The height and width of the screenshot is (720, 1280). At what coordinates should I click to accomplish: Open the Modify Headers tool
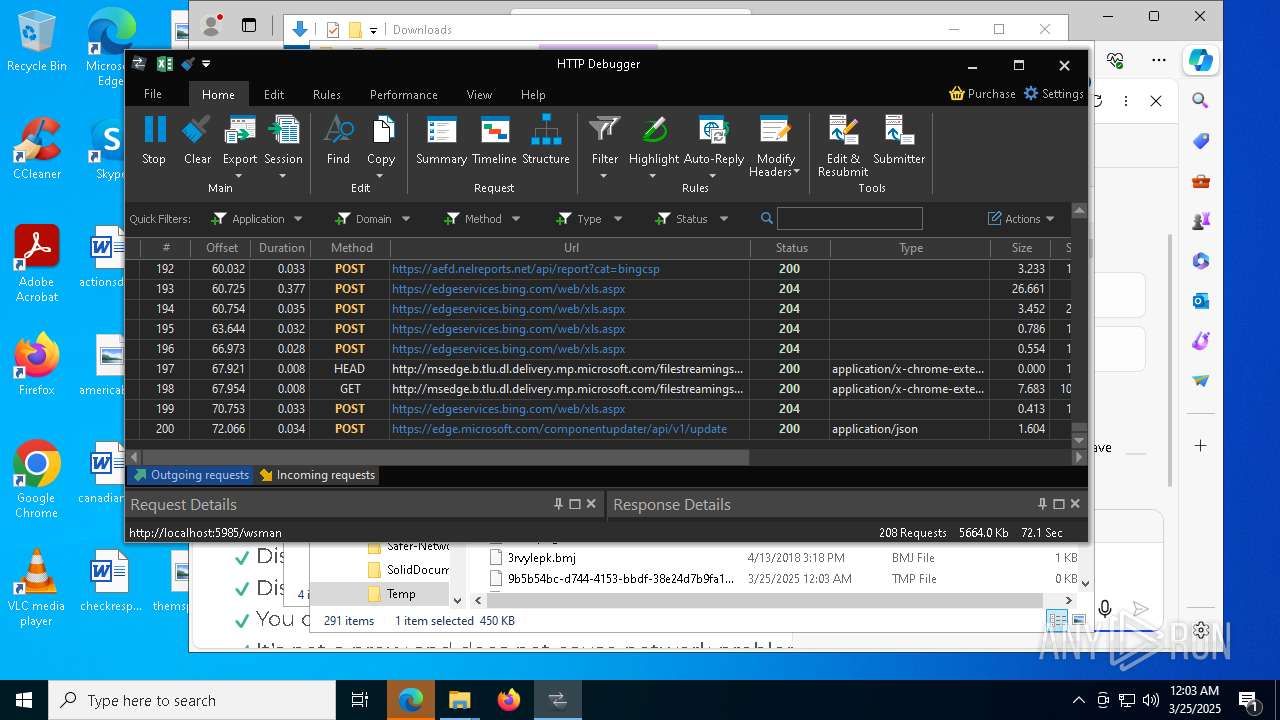coord(775,146)
